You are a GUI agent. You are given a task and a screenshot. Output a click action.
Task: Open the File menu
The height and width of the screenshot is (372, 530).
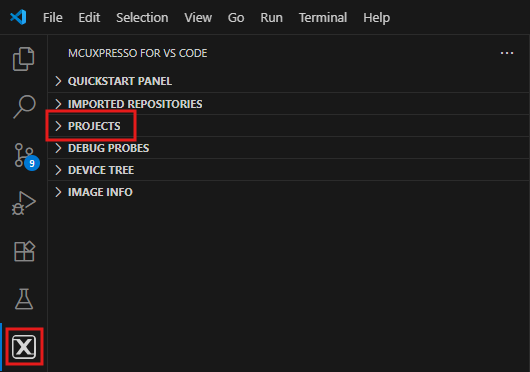coord(53,18)
